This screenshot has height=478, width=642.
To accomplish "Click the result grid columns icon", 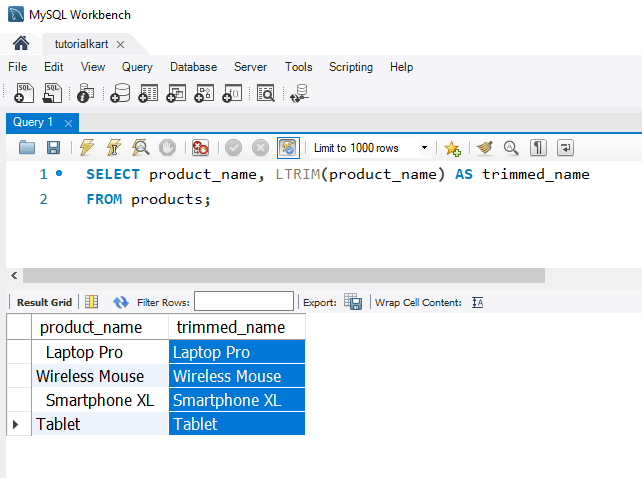I will 91,302.
